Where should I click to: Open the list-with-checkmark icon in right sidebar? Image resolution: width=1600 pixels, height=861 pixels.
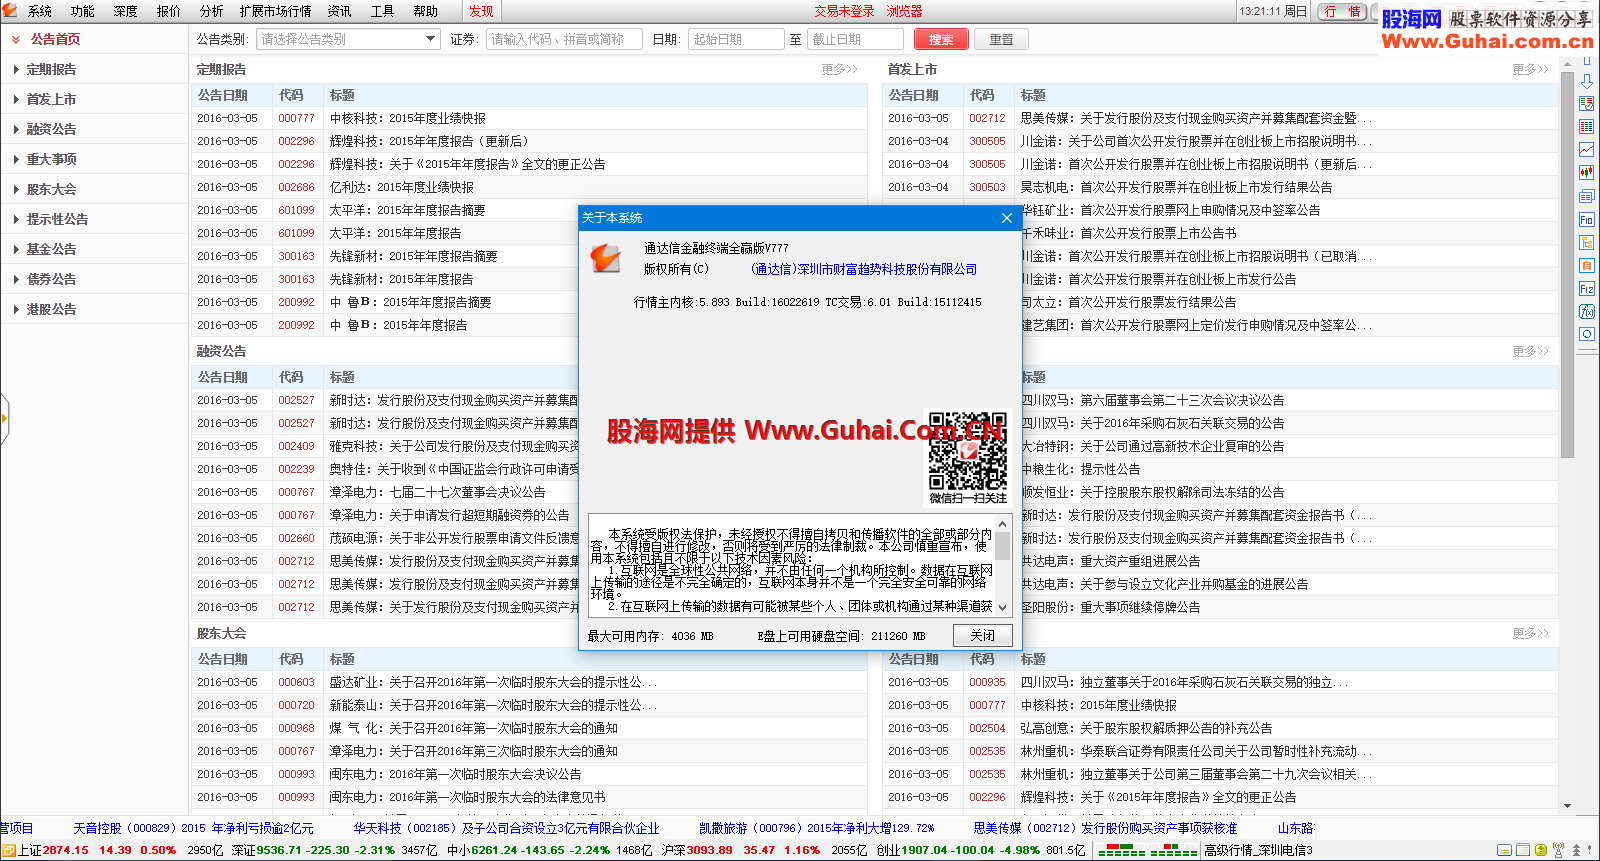(x=1587, y=104)
